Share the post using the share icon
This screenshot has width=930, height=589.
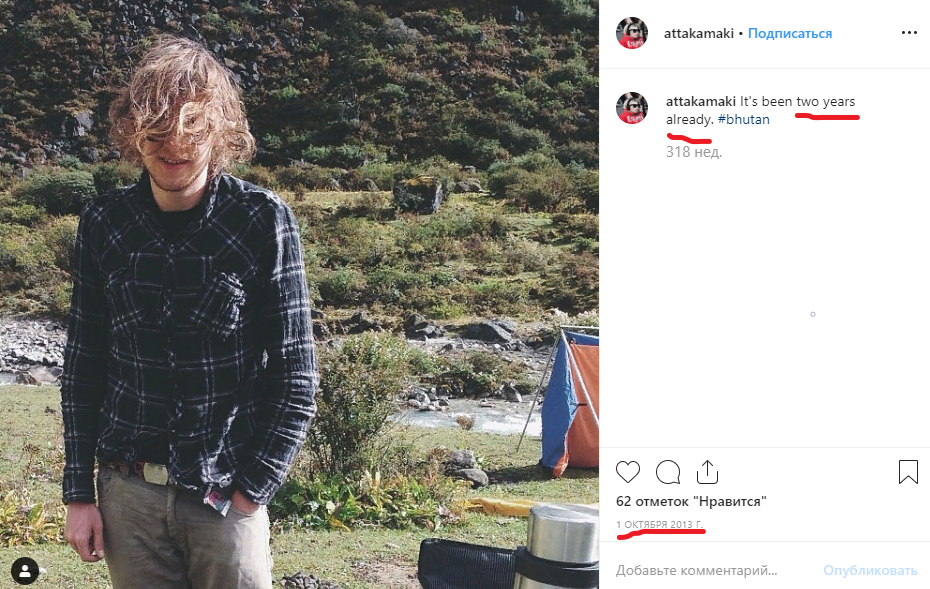707,471
